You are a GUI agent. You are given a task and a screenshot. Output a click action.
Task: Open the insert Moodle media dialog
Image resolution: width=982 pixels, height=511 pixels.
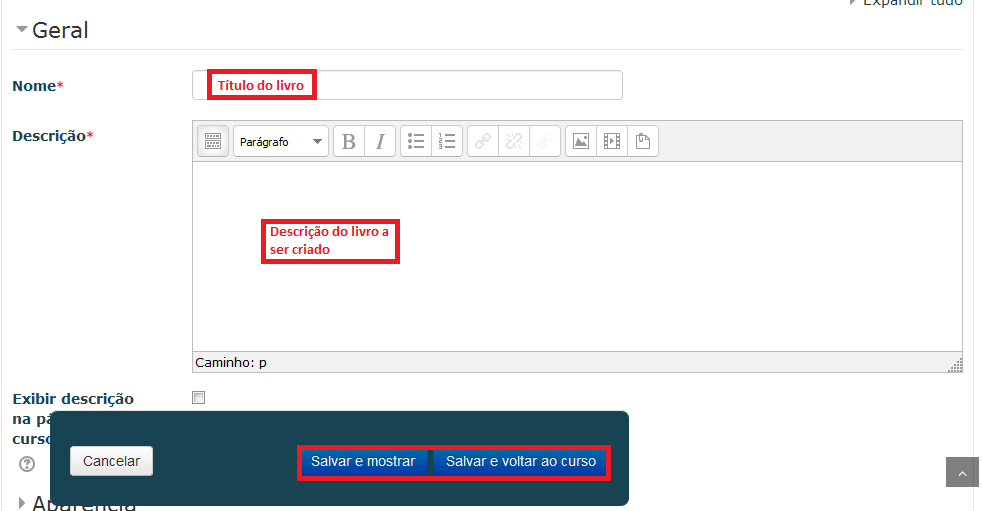coord(611,142)
